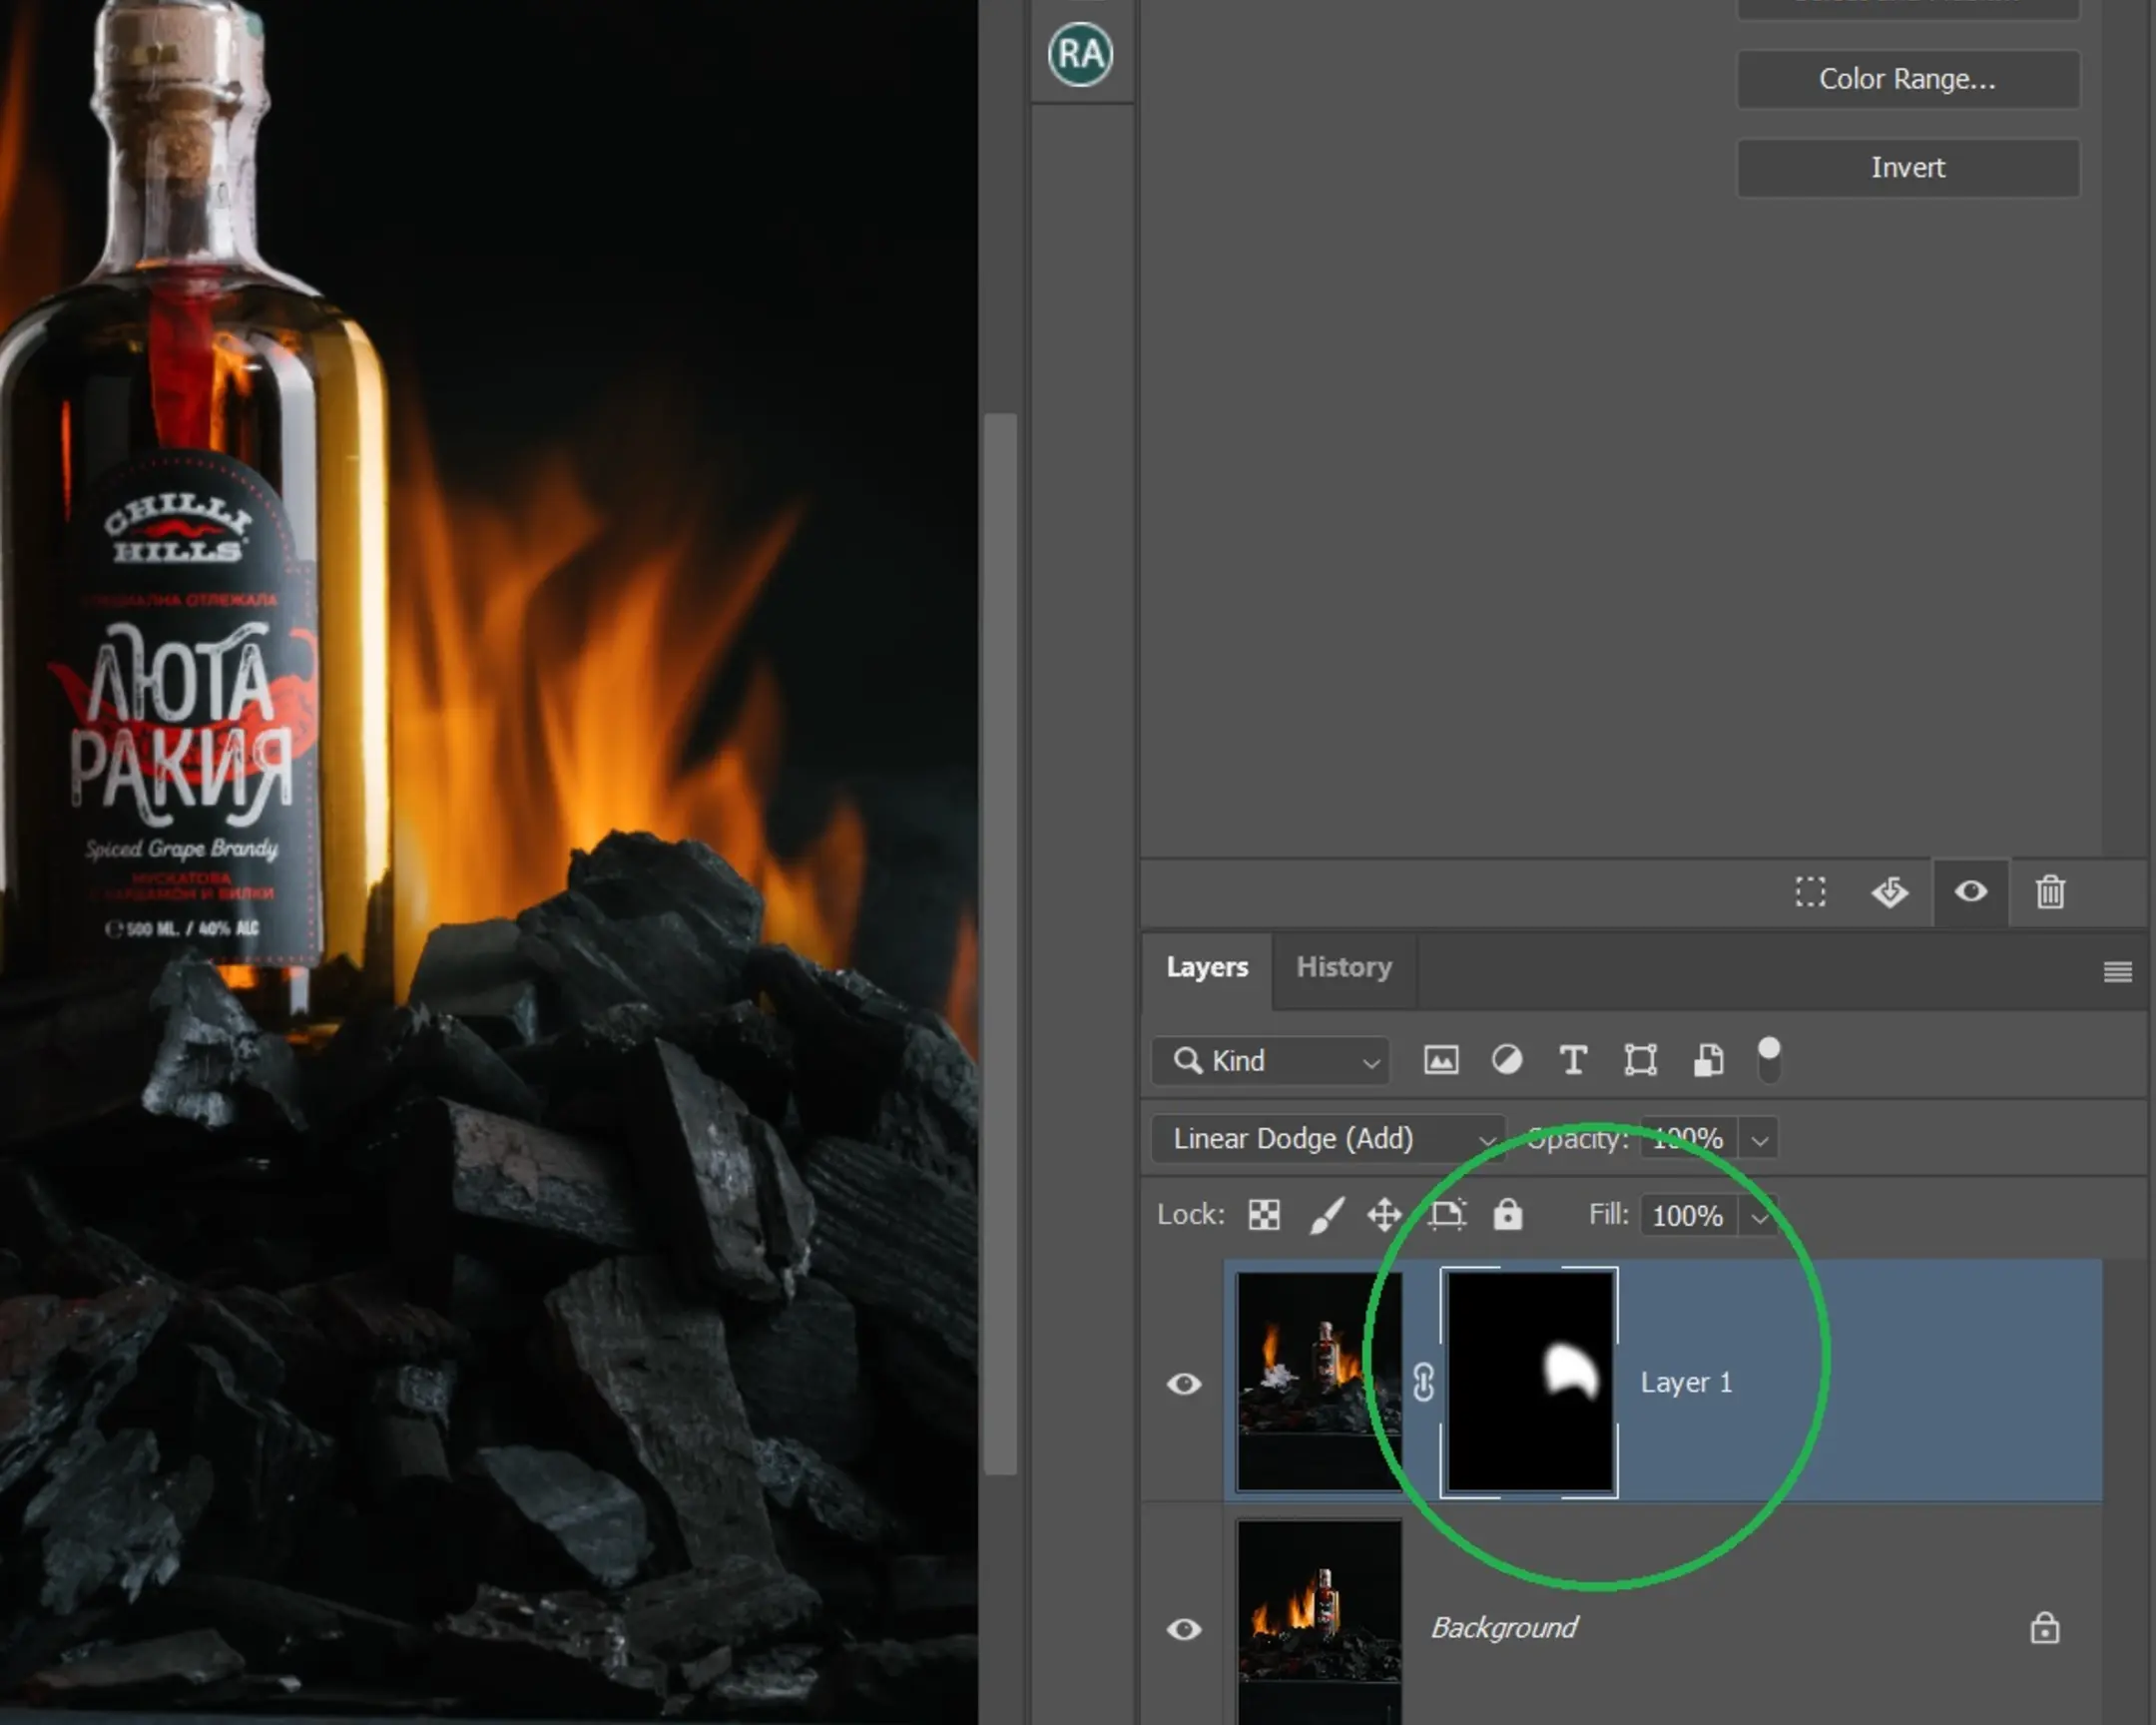Select the Layer 1 mask thumbnail

pos(1530,1383)
